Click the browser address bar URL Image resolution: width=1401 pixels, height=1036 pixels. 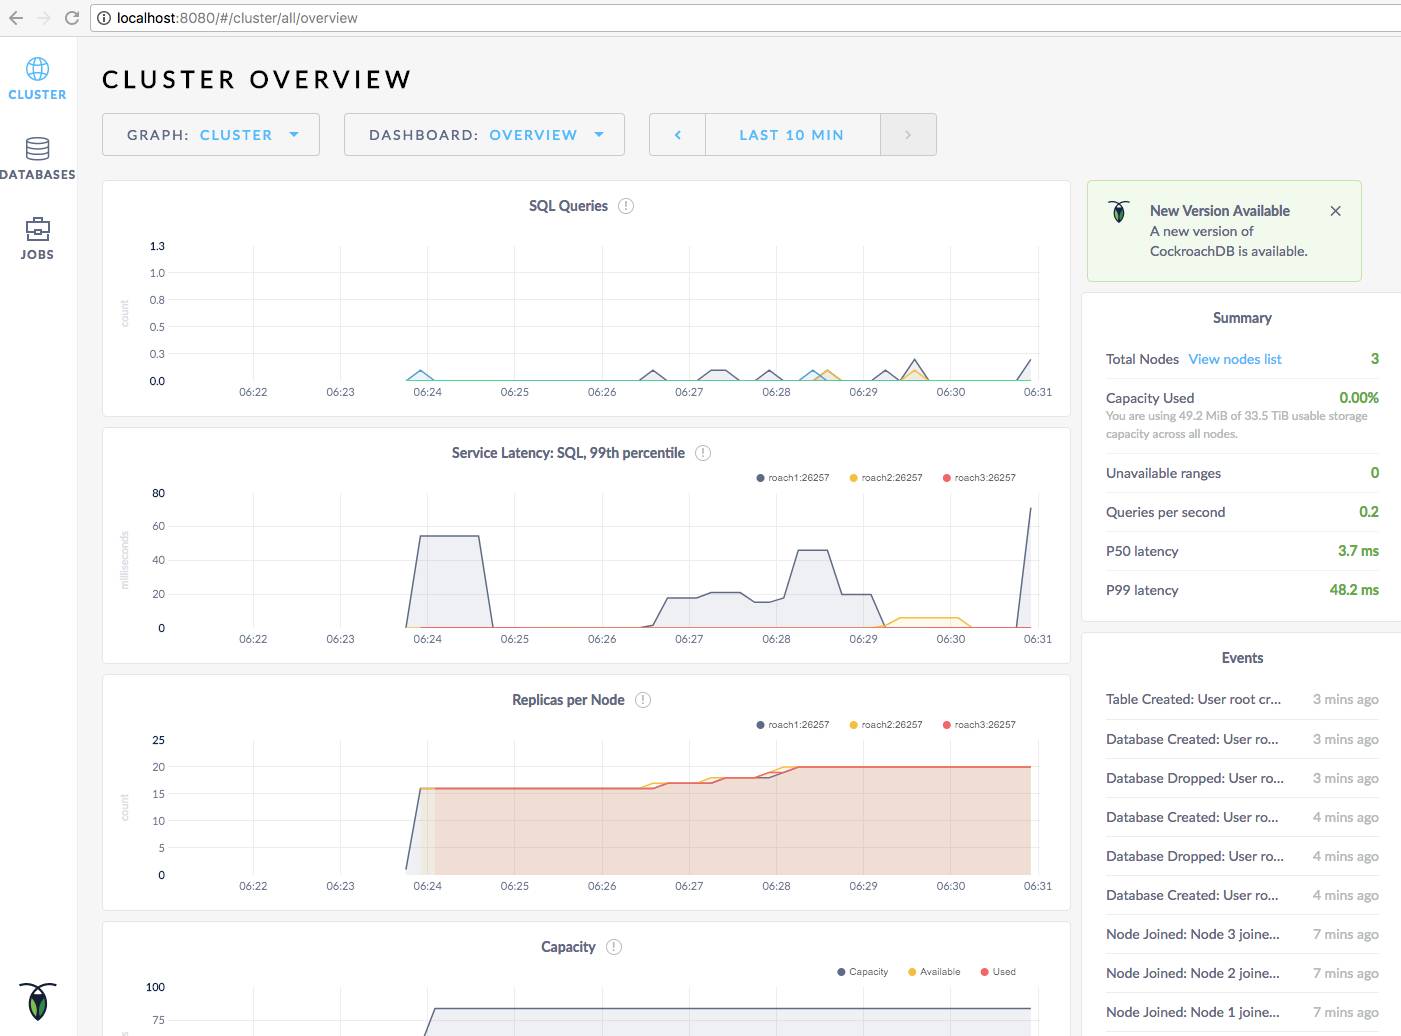[237, 18]
